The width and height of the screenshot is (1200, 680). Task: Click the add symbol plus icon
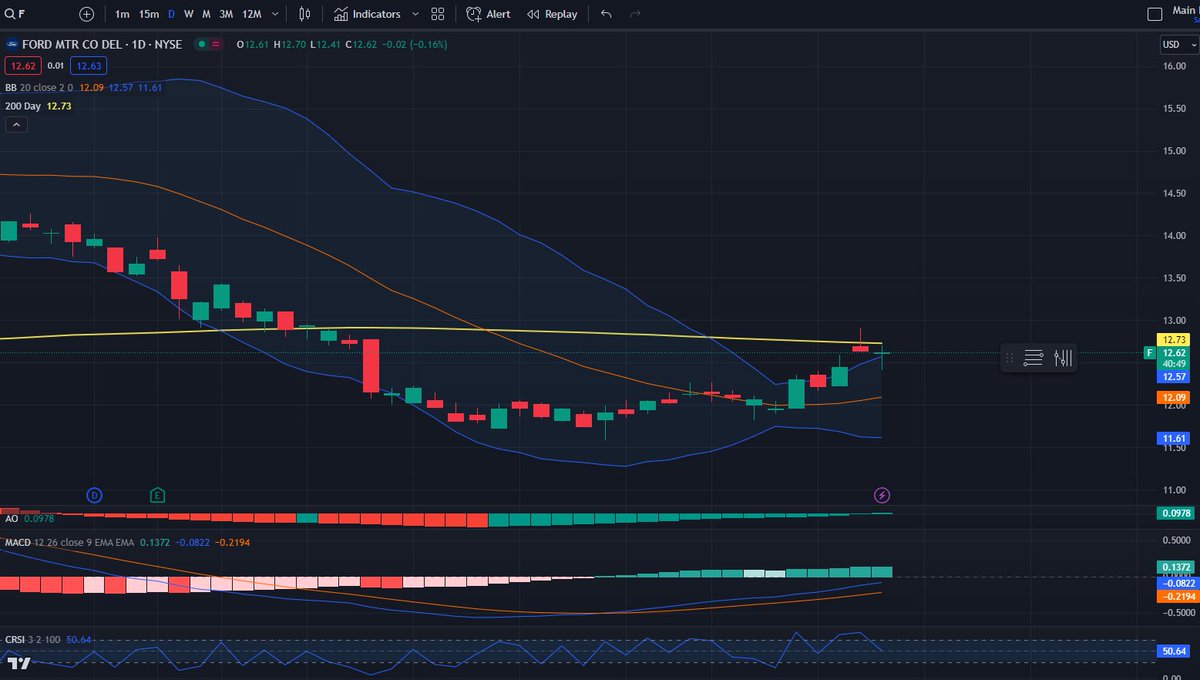87,14
